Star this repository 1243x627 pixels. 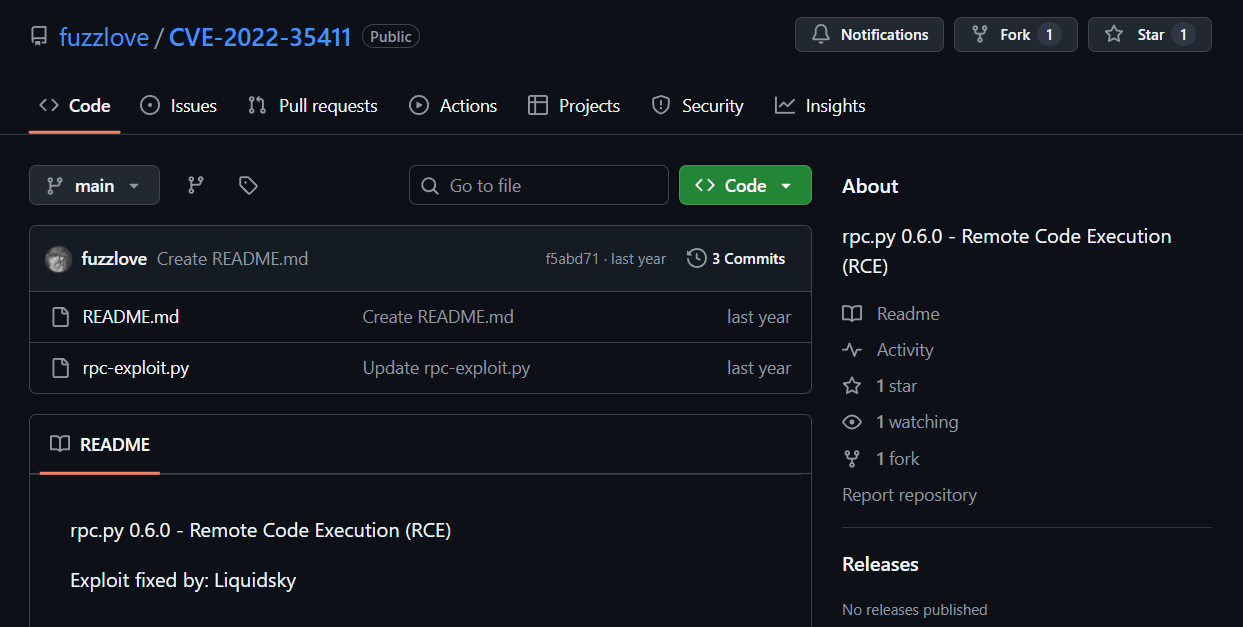[x=1149, y=35]
